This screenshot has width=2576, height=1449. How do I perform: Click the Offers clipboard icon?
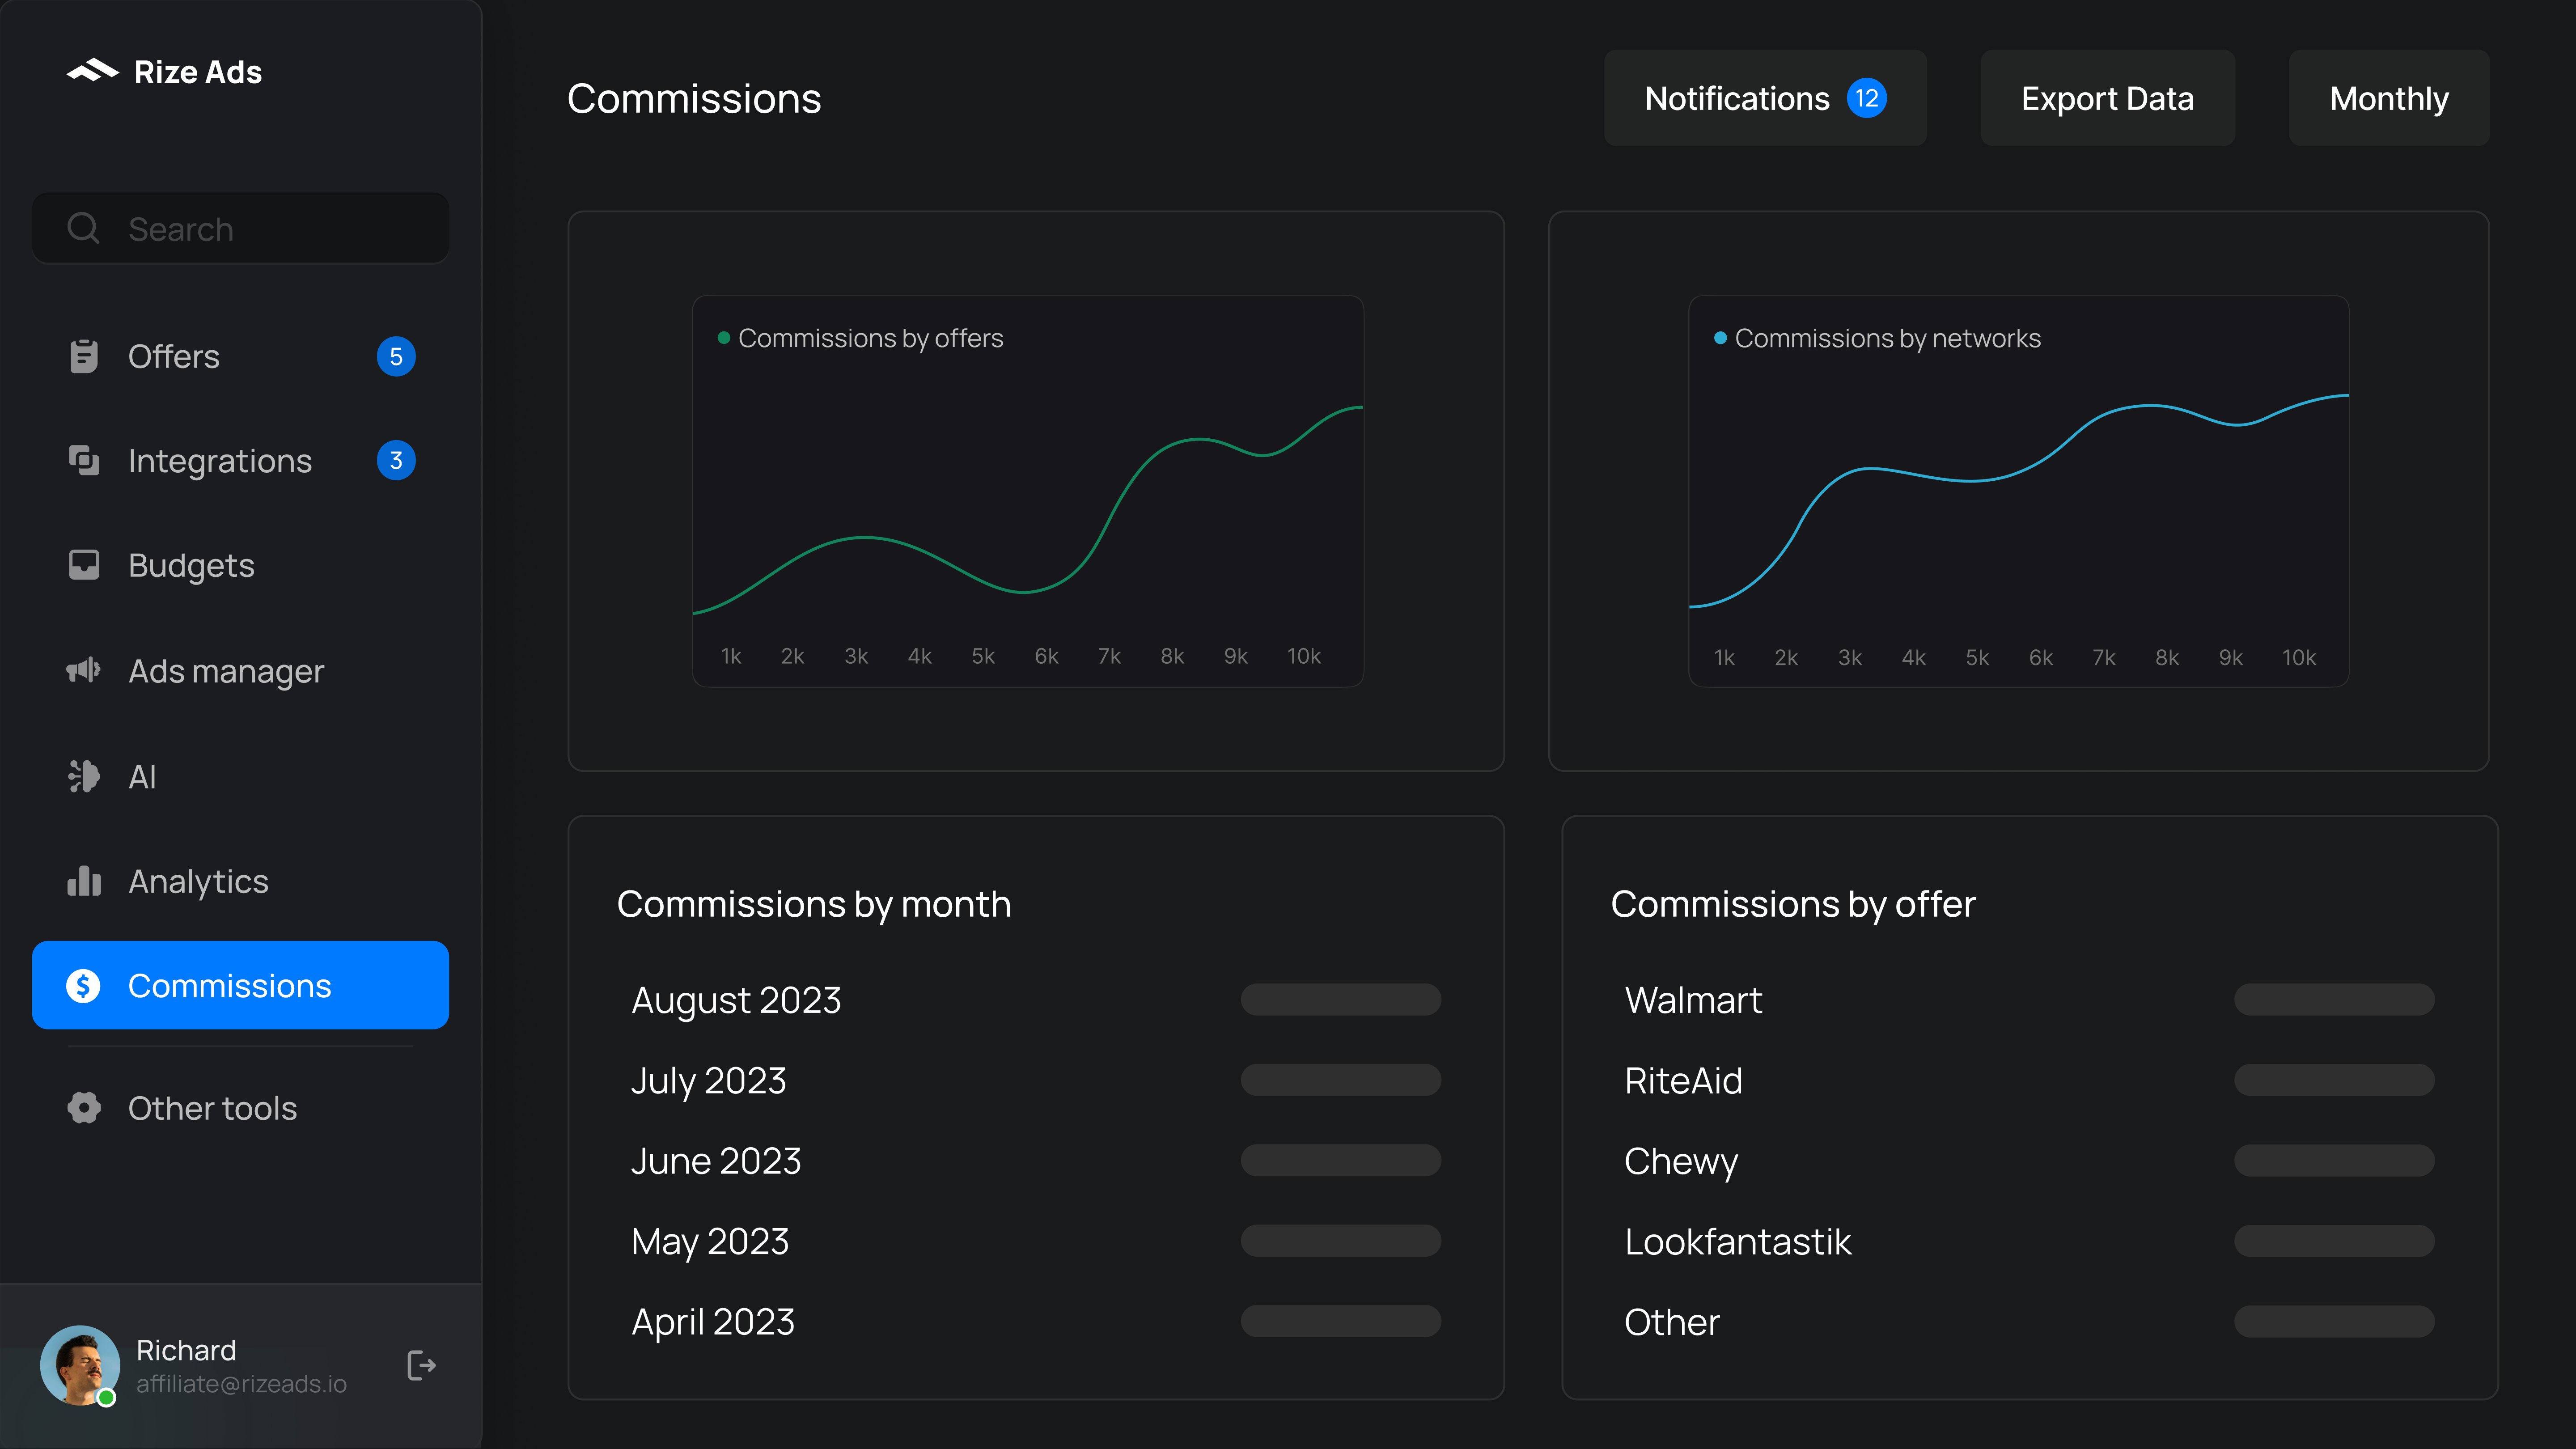84,357
